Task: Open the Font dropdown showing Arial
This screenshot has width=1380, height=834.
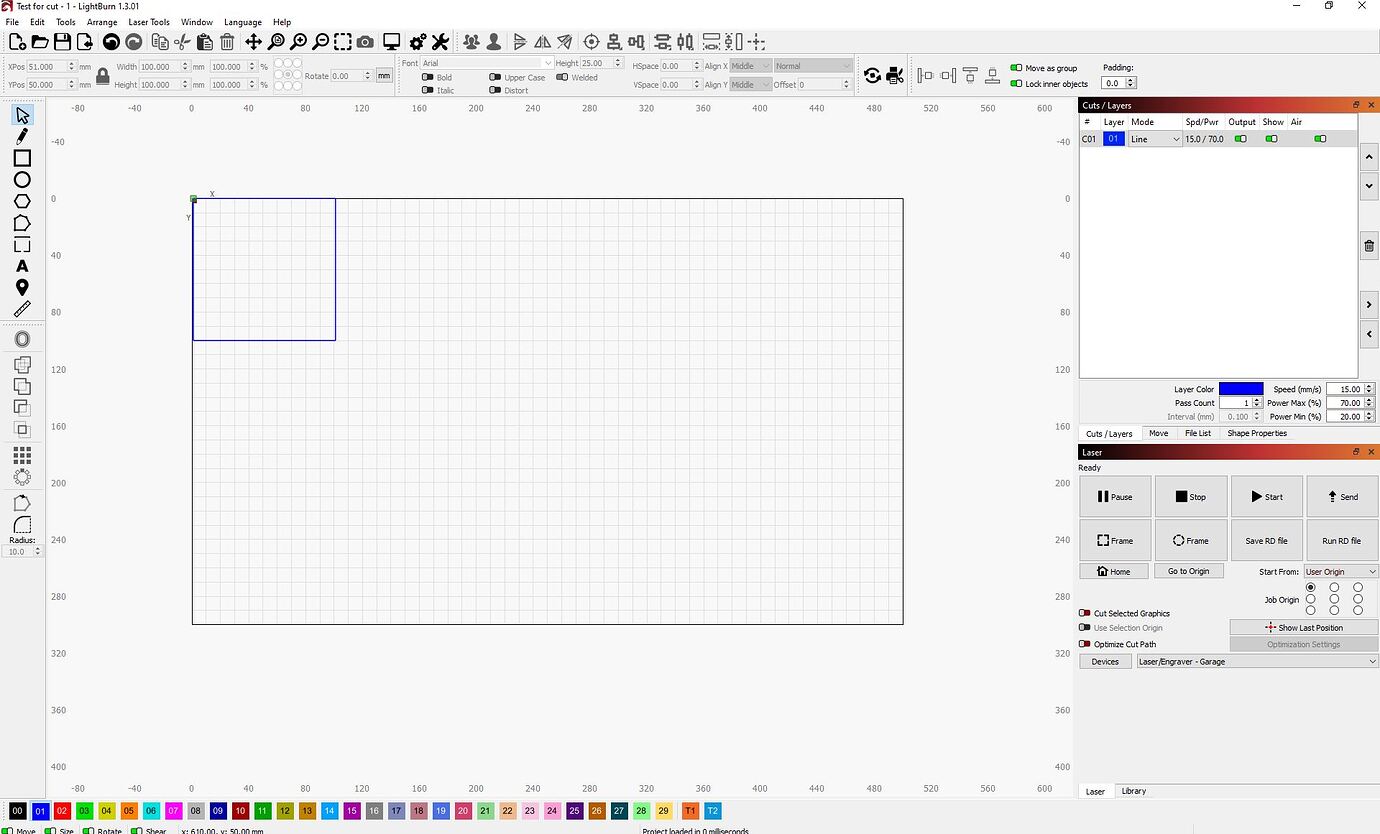Action: pyautogui.click(x=486, y=63)
